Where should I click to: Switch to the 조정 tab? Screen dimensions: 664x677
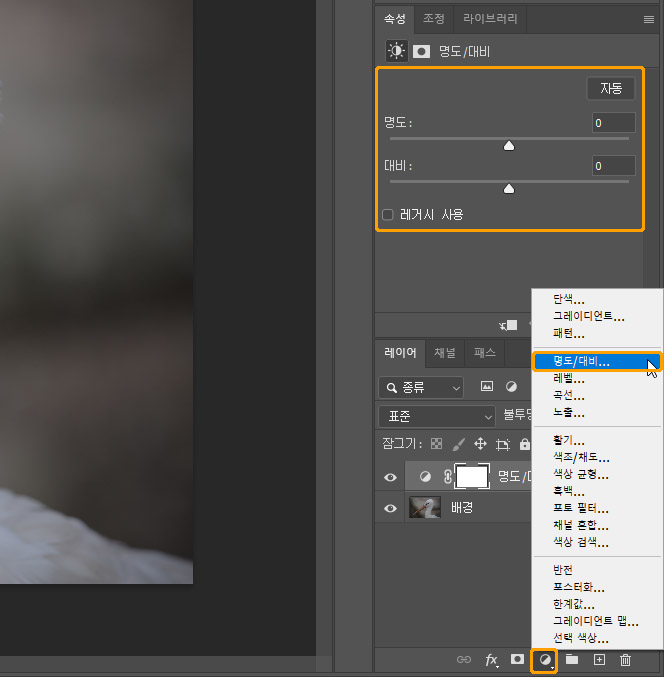433,19
